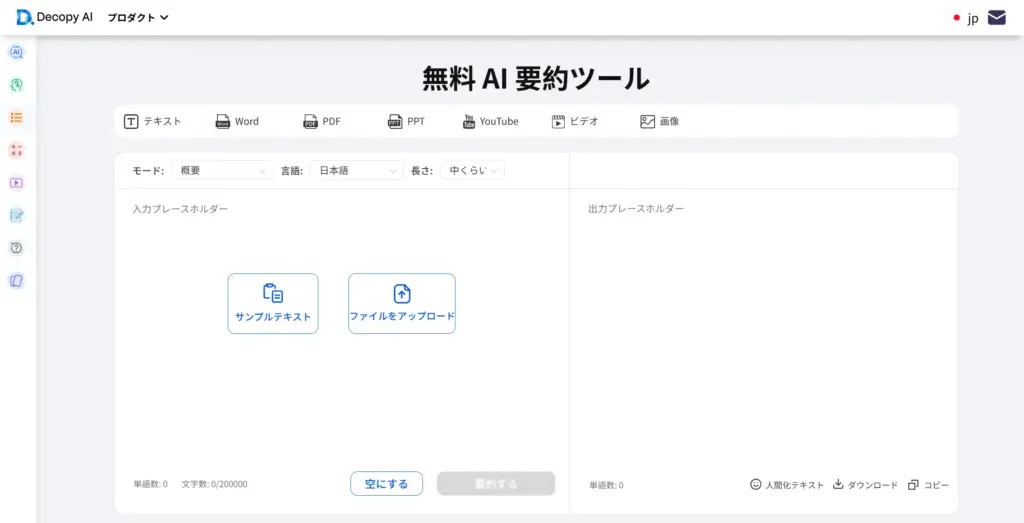Open the flashcards icon in sidebar
This screenshot has width=1024, height=523.
16,281
